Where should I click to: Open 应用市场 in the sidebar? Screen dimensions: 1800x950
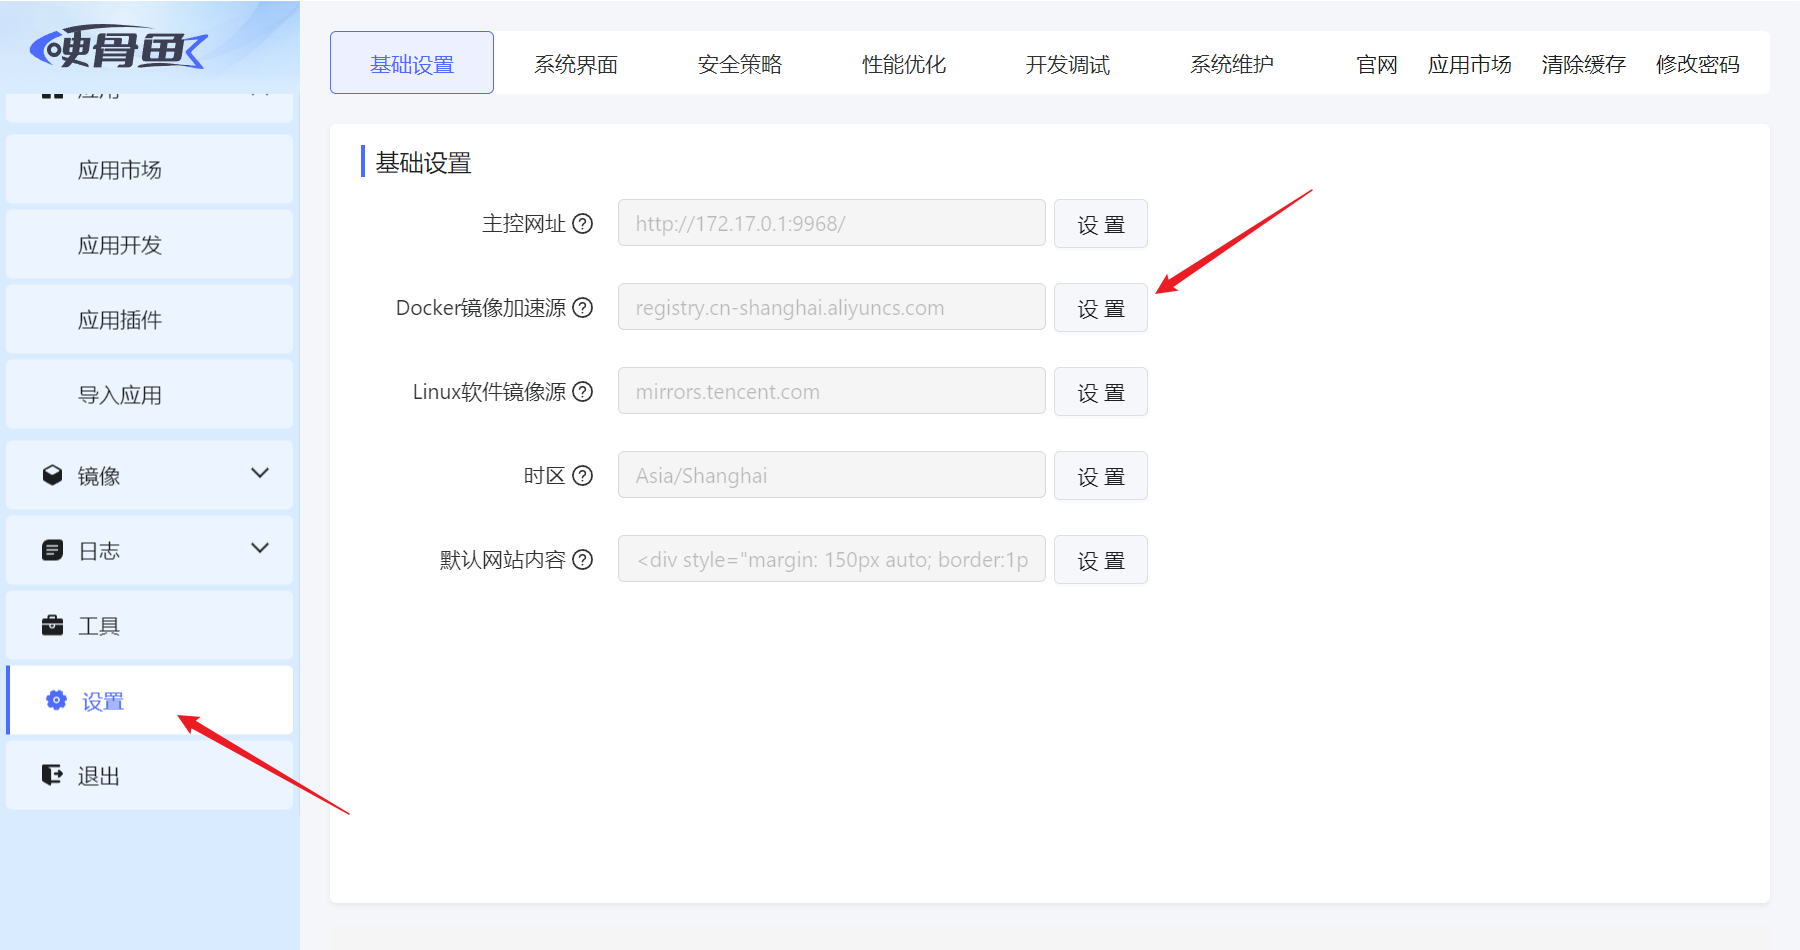150,170
